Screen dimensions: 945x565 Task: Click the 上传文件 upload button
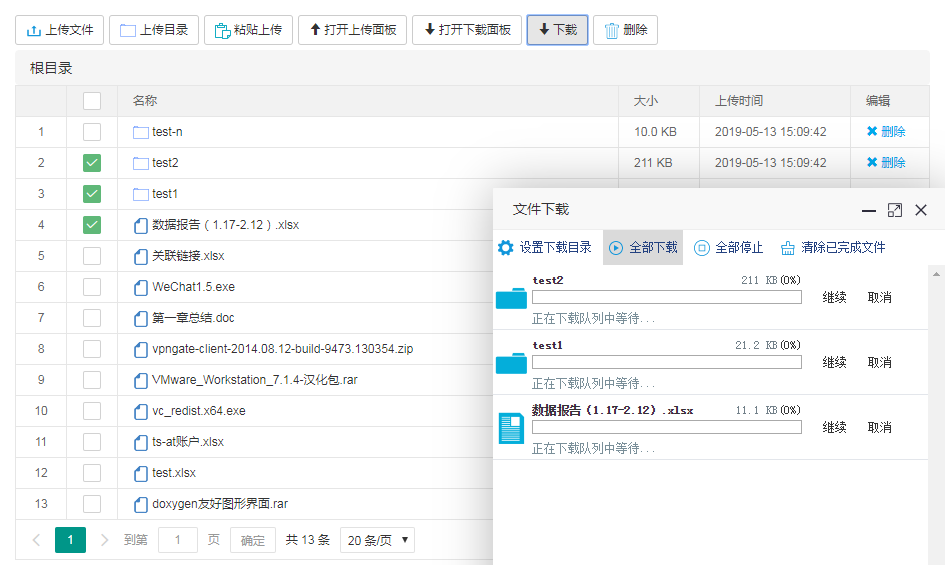click(59, 30)
